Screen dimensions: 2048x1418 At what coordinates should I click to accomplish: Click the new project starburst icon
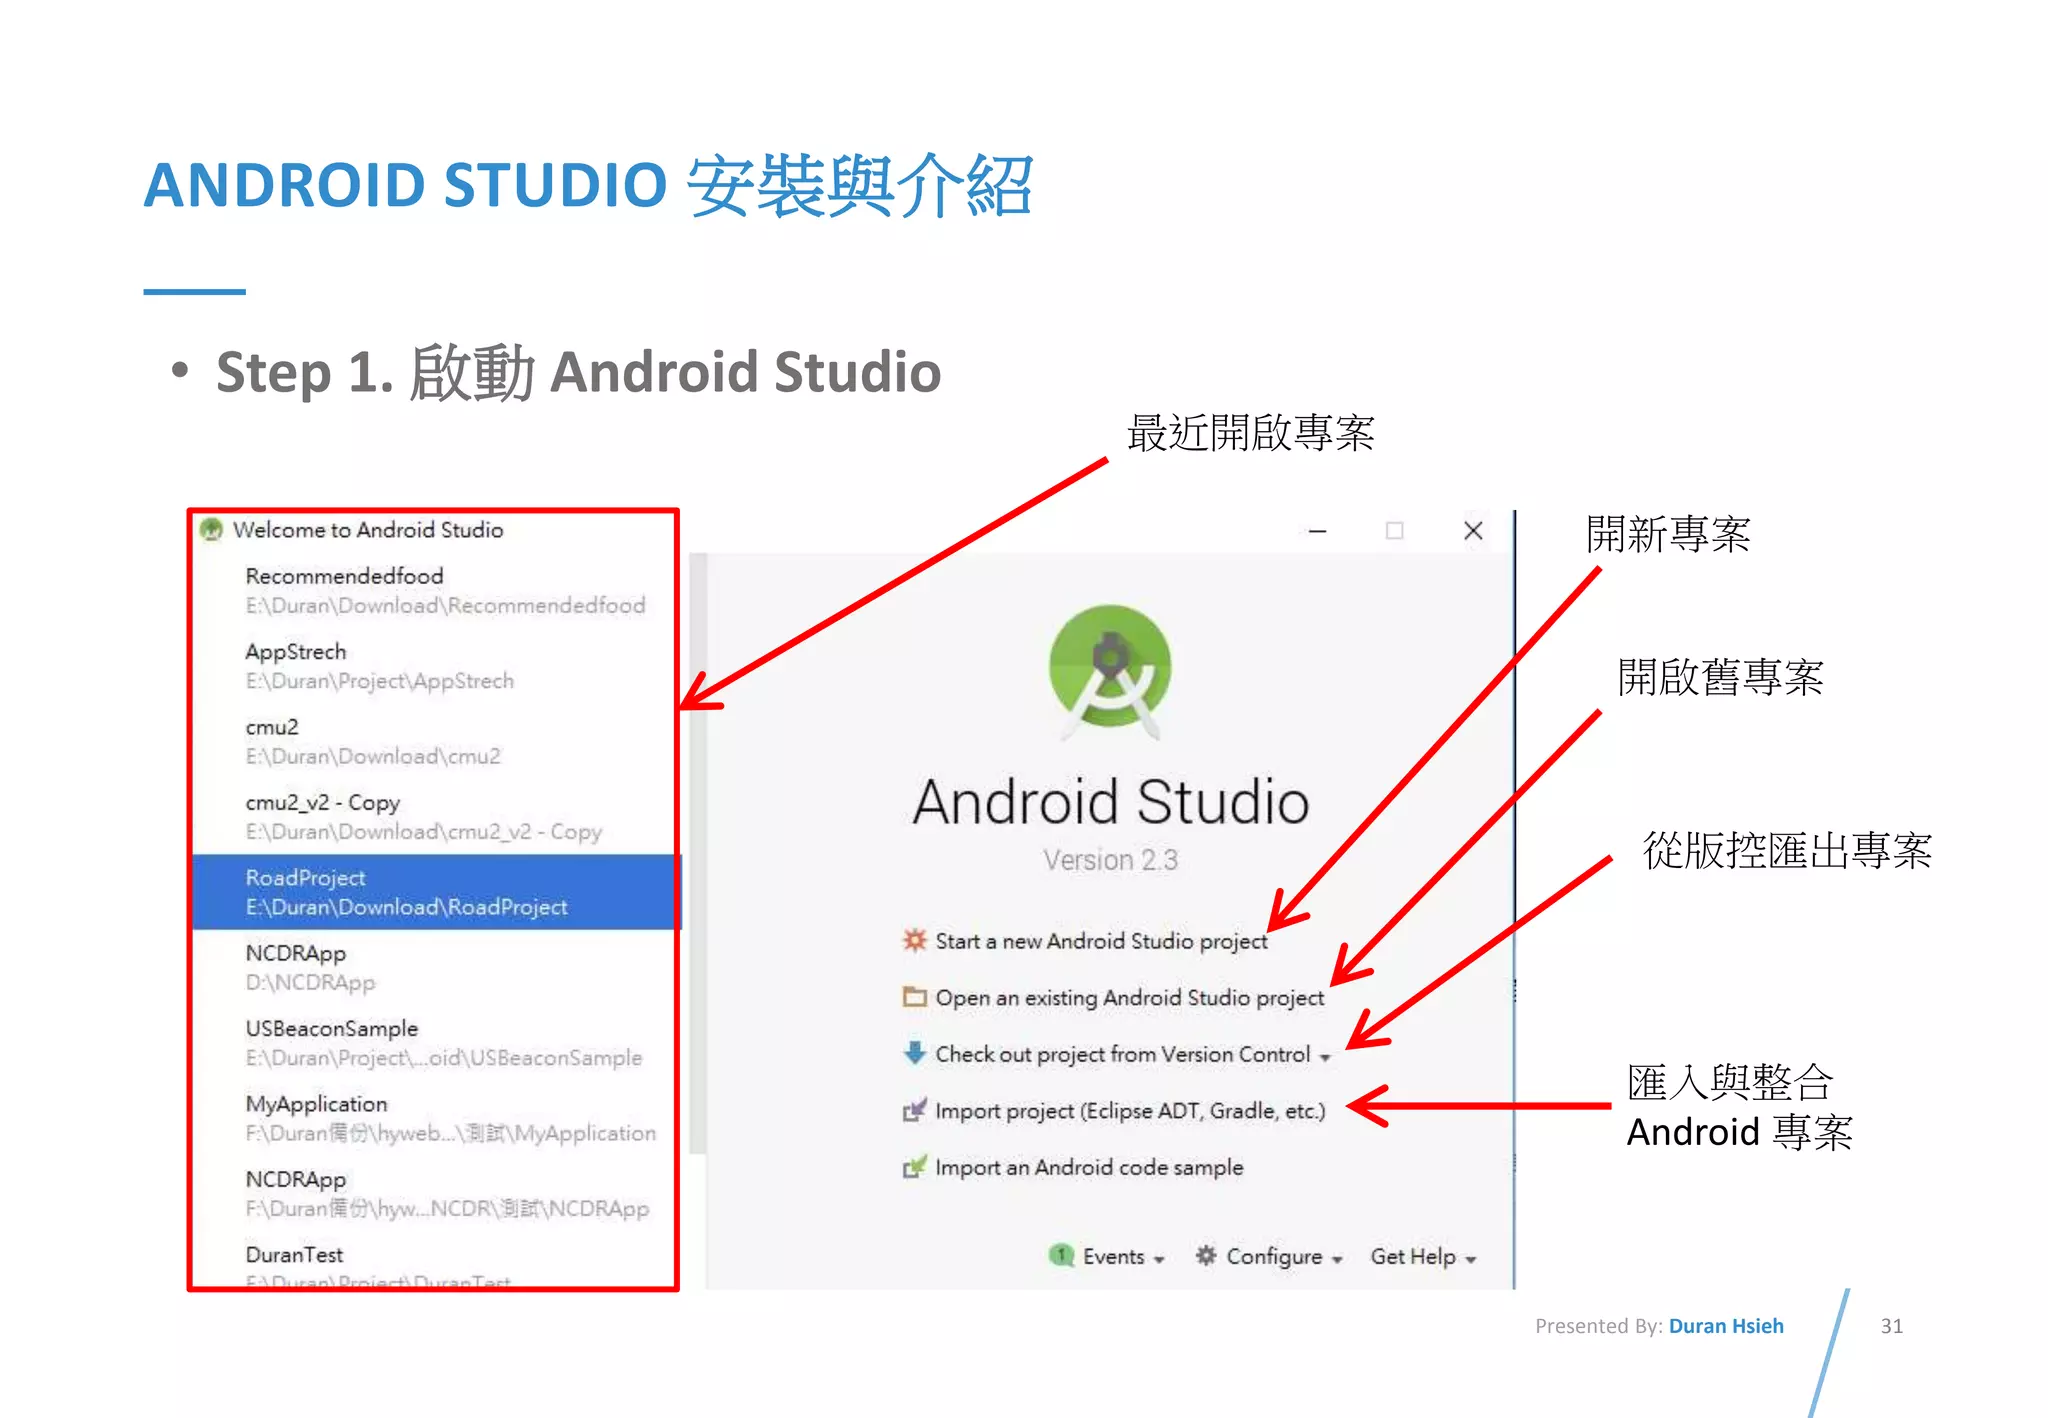pos(915,940)
